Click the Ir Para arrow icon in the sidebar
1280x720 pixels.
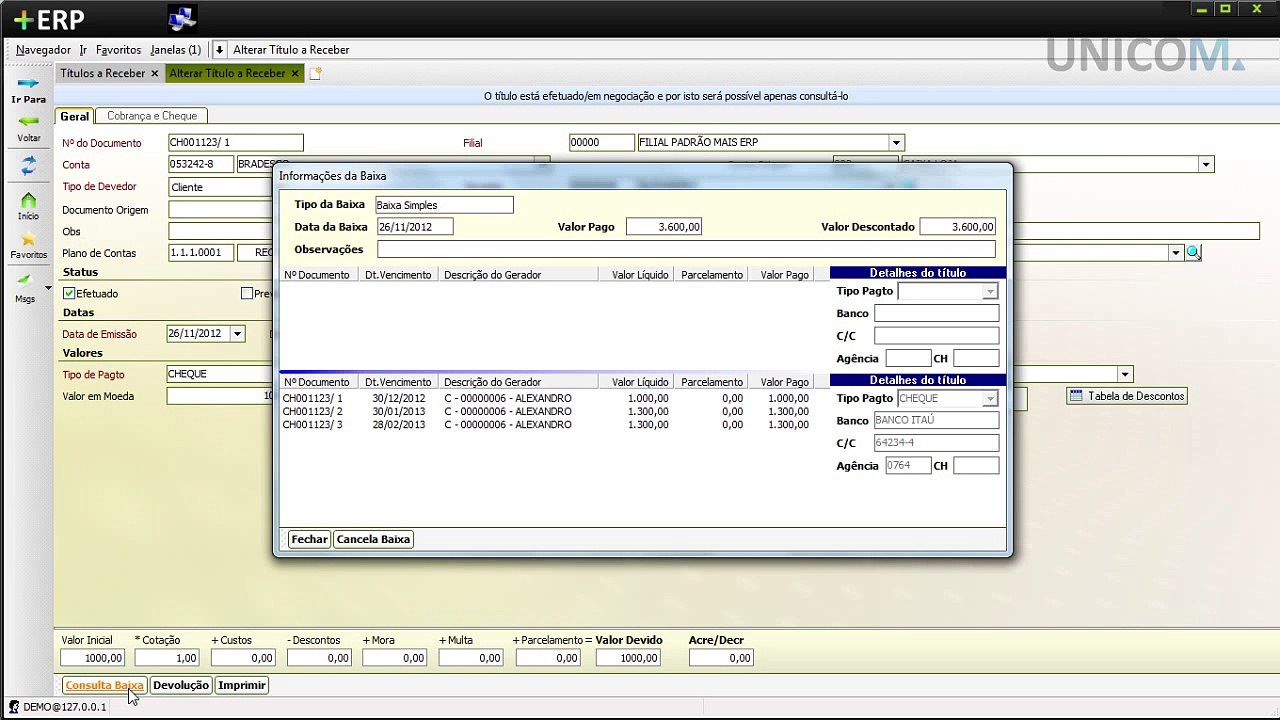click(28, 84)
